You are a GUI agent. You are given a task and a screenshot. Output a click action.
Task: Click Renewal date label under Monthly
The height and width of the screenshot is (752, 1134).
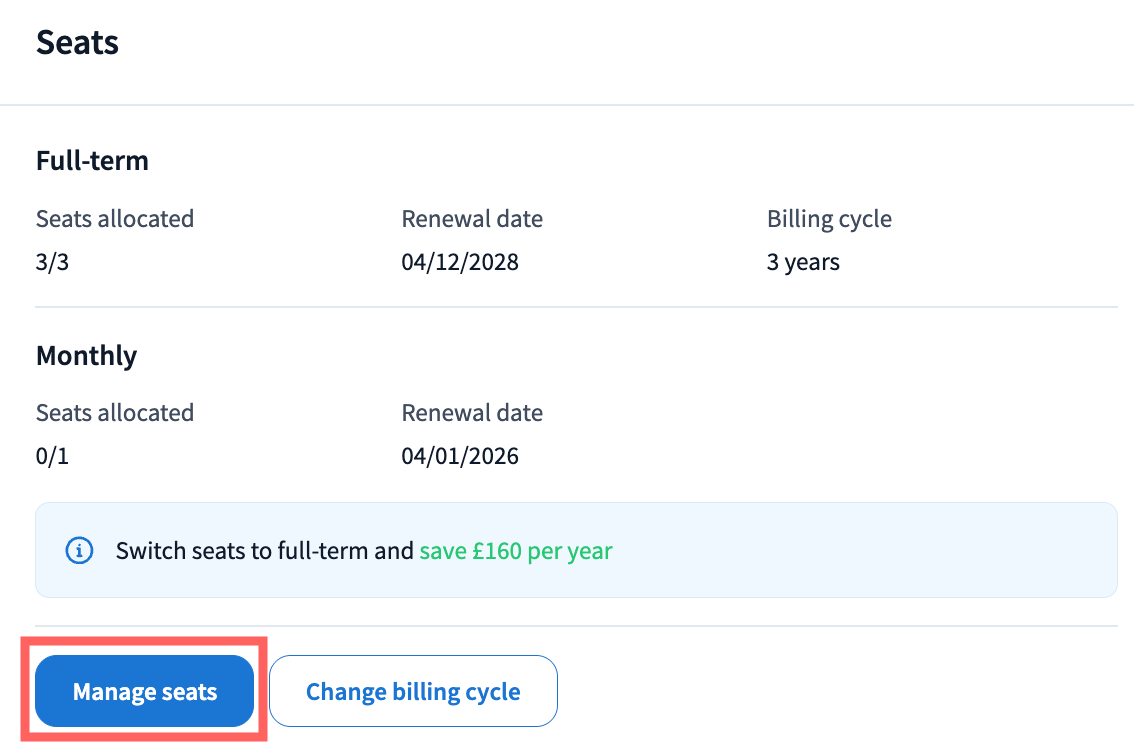[472, 412]
